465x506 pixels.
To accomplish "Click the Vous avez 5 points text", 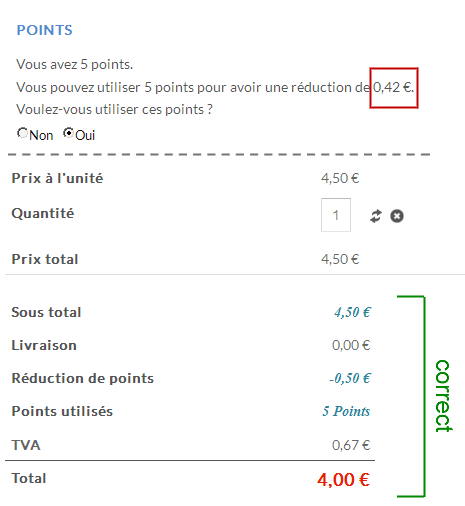I will point(74,64).
